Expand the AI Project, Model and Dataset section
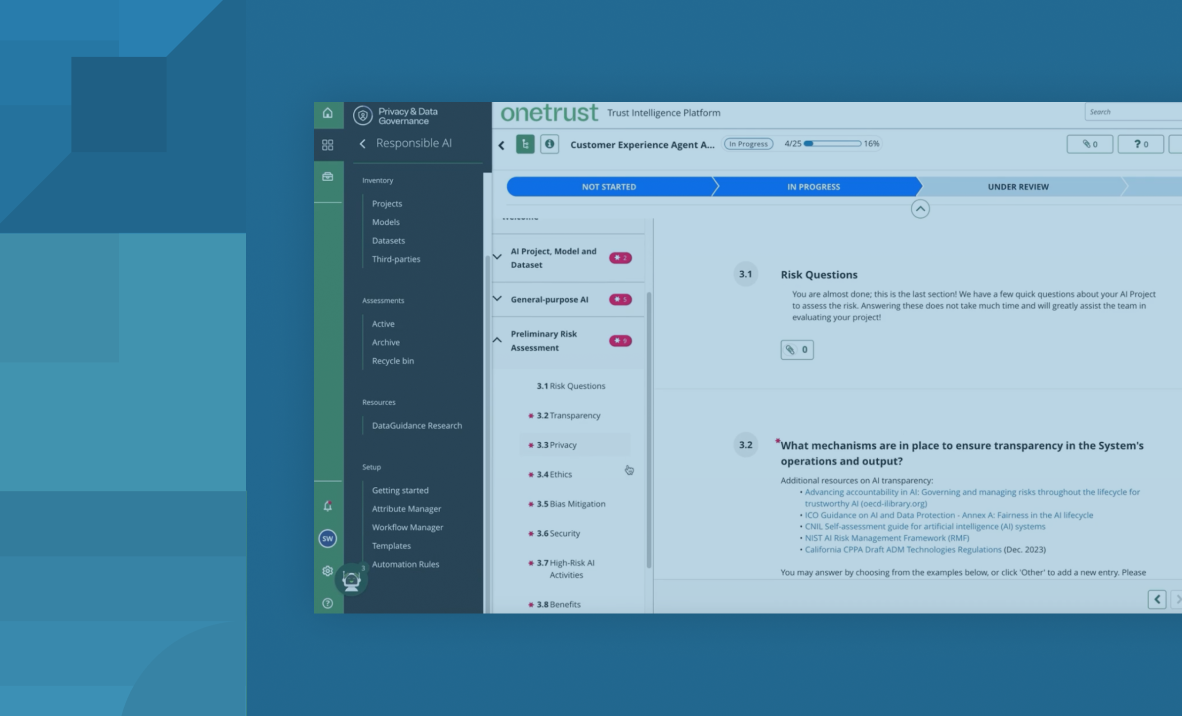Image resolution: width=1182 pixels, height=716 pixels. pyautogui.click(x=497, y=257)
